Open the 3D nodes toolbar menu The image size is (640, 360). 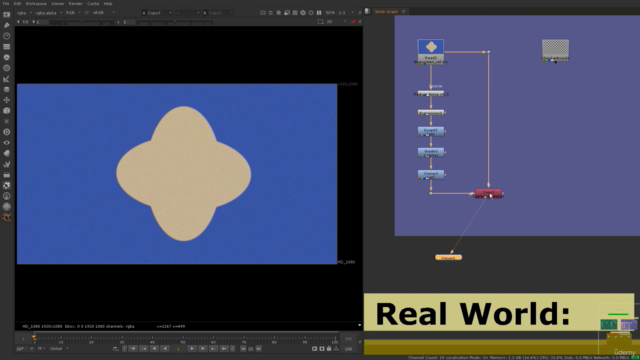tap(7, 111)
